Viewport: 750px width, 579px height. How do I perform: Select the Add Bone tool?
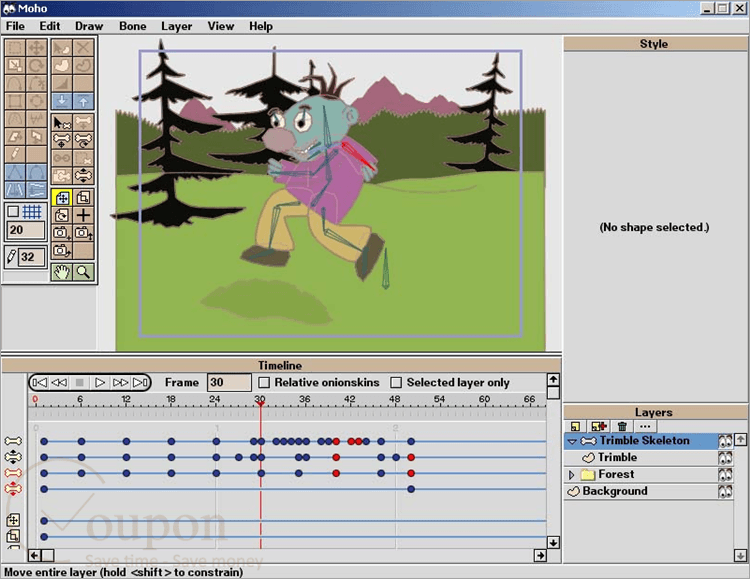pyautogui.click(x=83, y=122)
